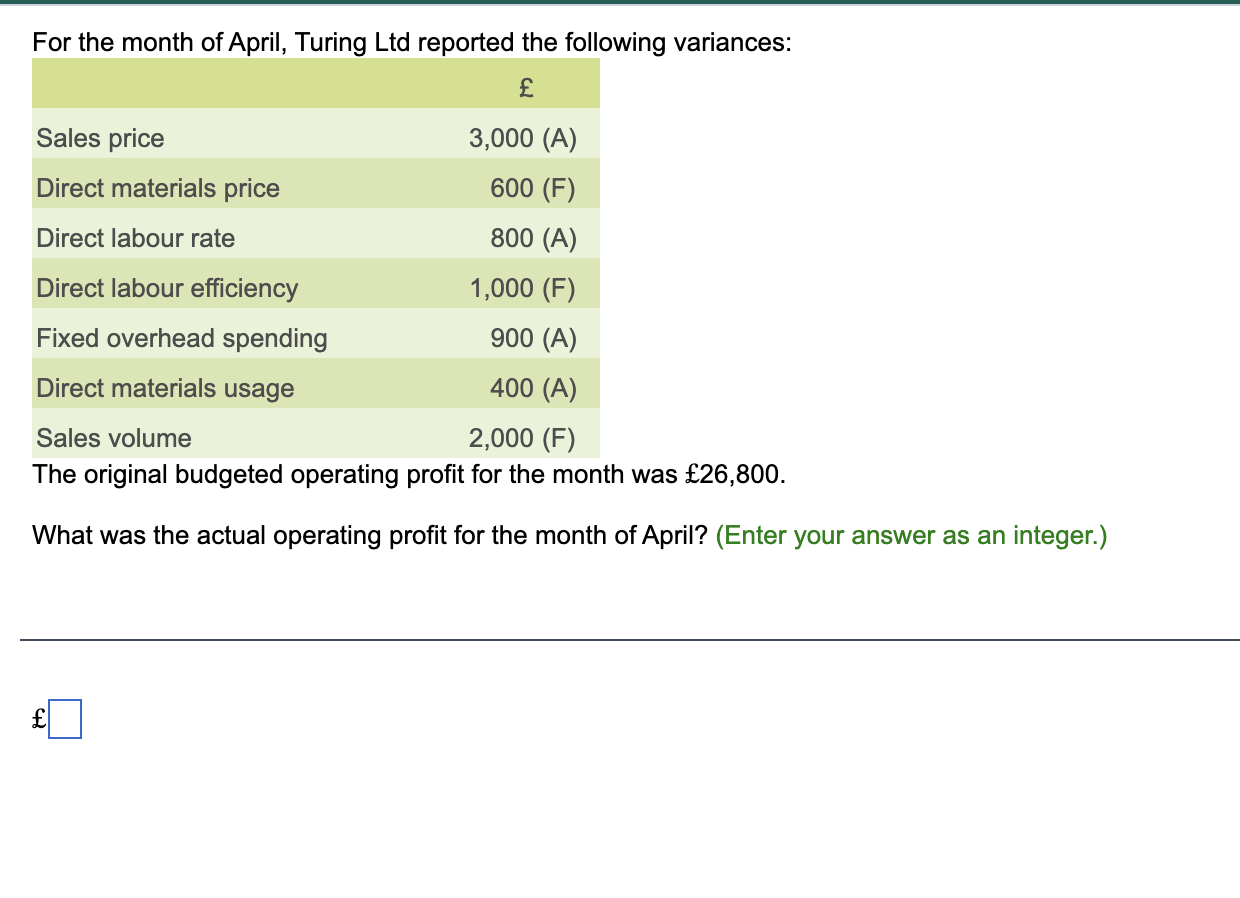
Task: Click the £ column header cell
Action: [524, 88]
